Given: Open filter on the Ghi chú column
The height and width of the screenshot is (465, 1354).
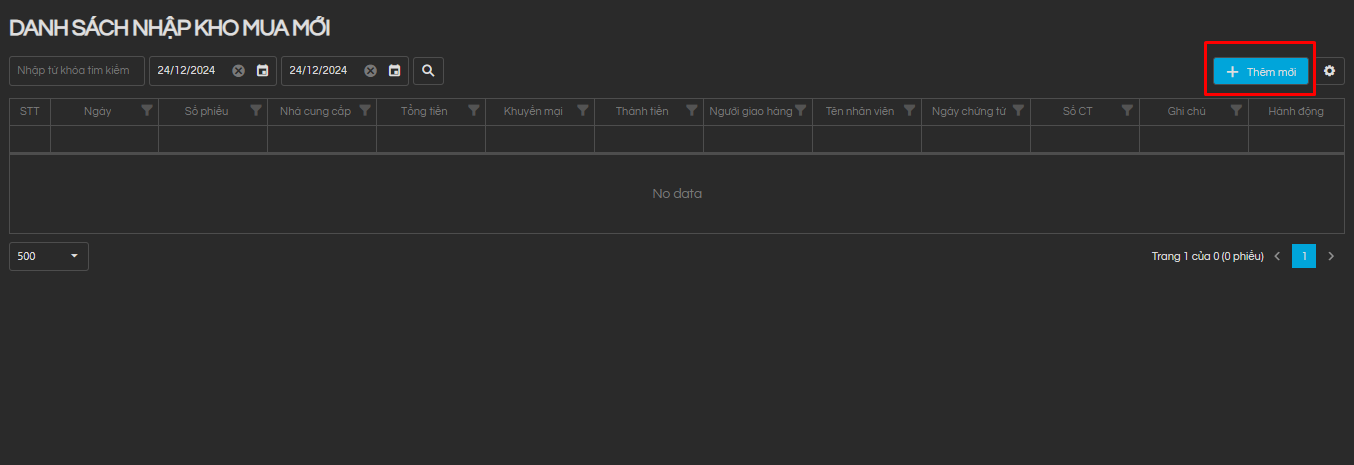Looking at the screenshot, I should point(1236,111).
